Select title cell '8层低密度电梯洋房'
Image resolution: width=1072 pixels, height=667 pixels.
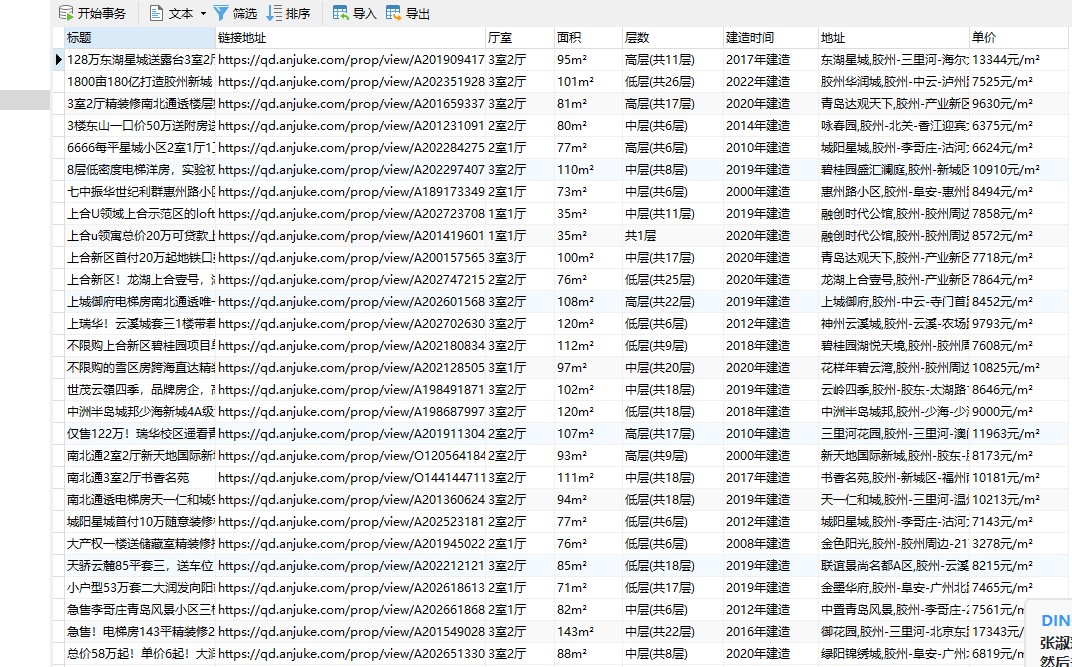coord(140,169)
